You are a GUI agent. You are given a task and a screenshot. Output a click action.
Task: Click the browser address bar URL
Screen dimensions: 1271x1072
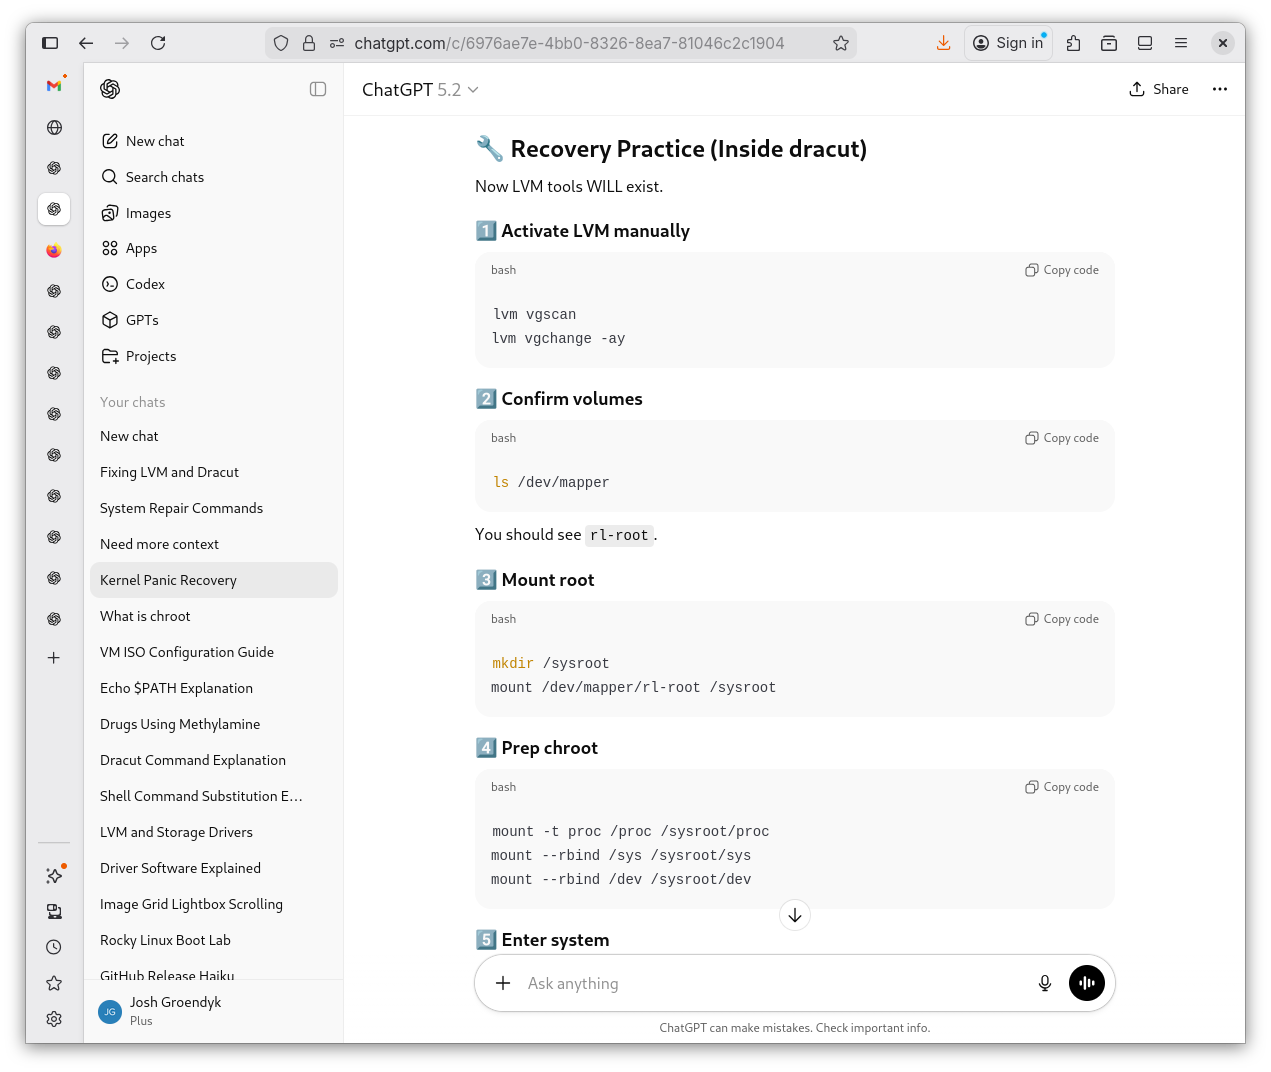569,43
